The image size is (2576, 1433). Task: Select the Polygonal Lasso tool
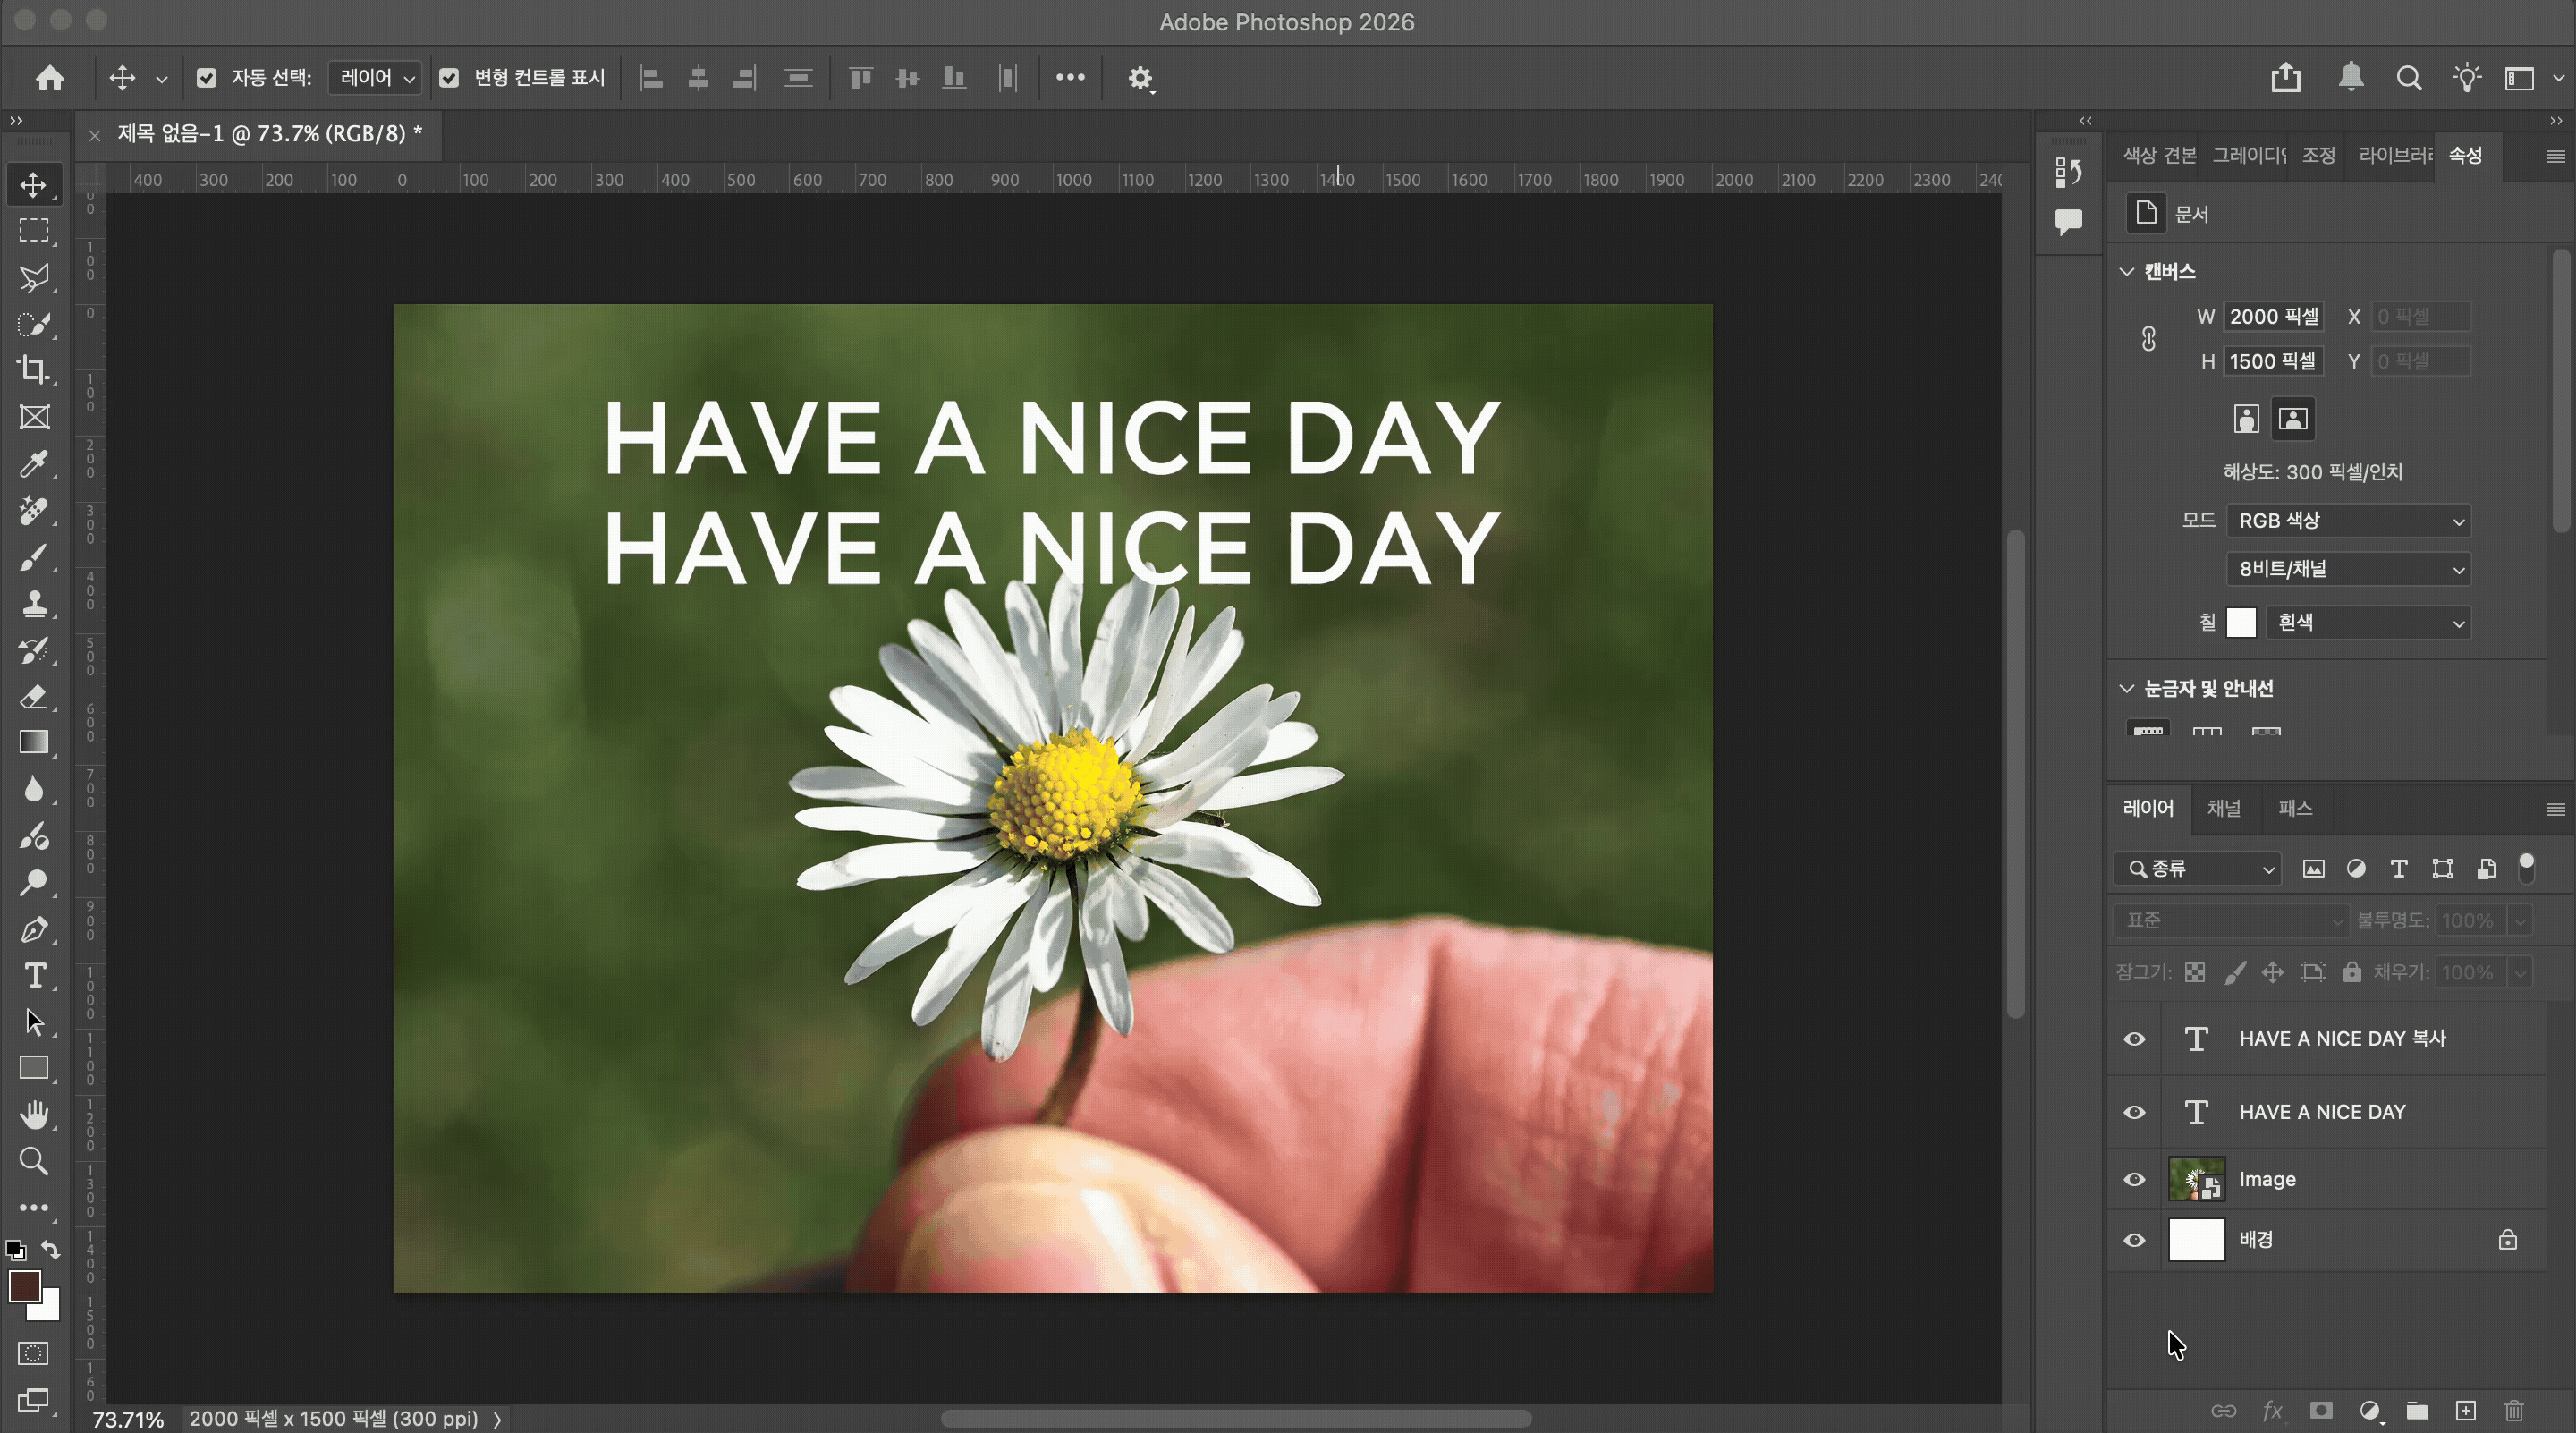(x=33, y=278)
